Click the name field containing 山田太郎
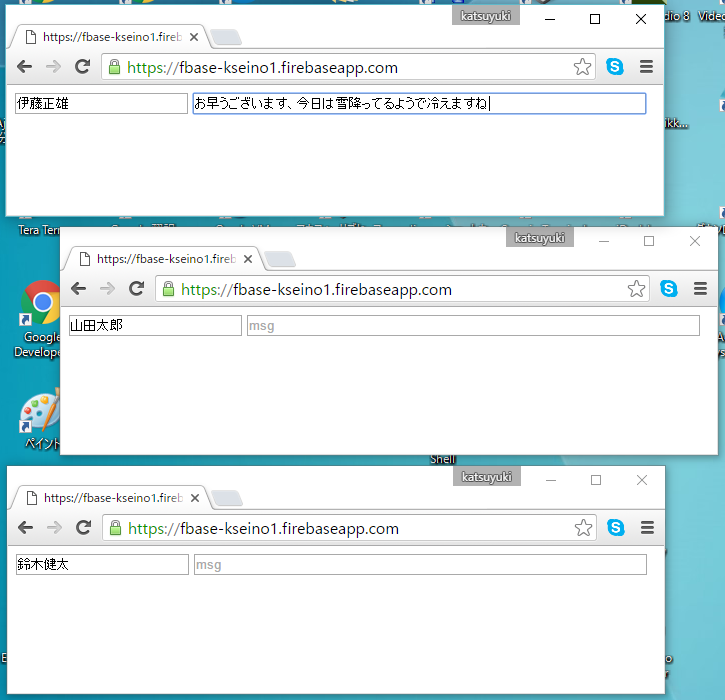Image resolution: width=725 pixels, height=700 pixels. 155,325
